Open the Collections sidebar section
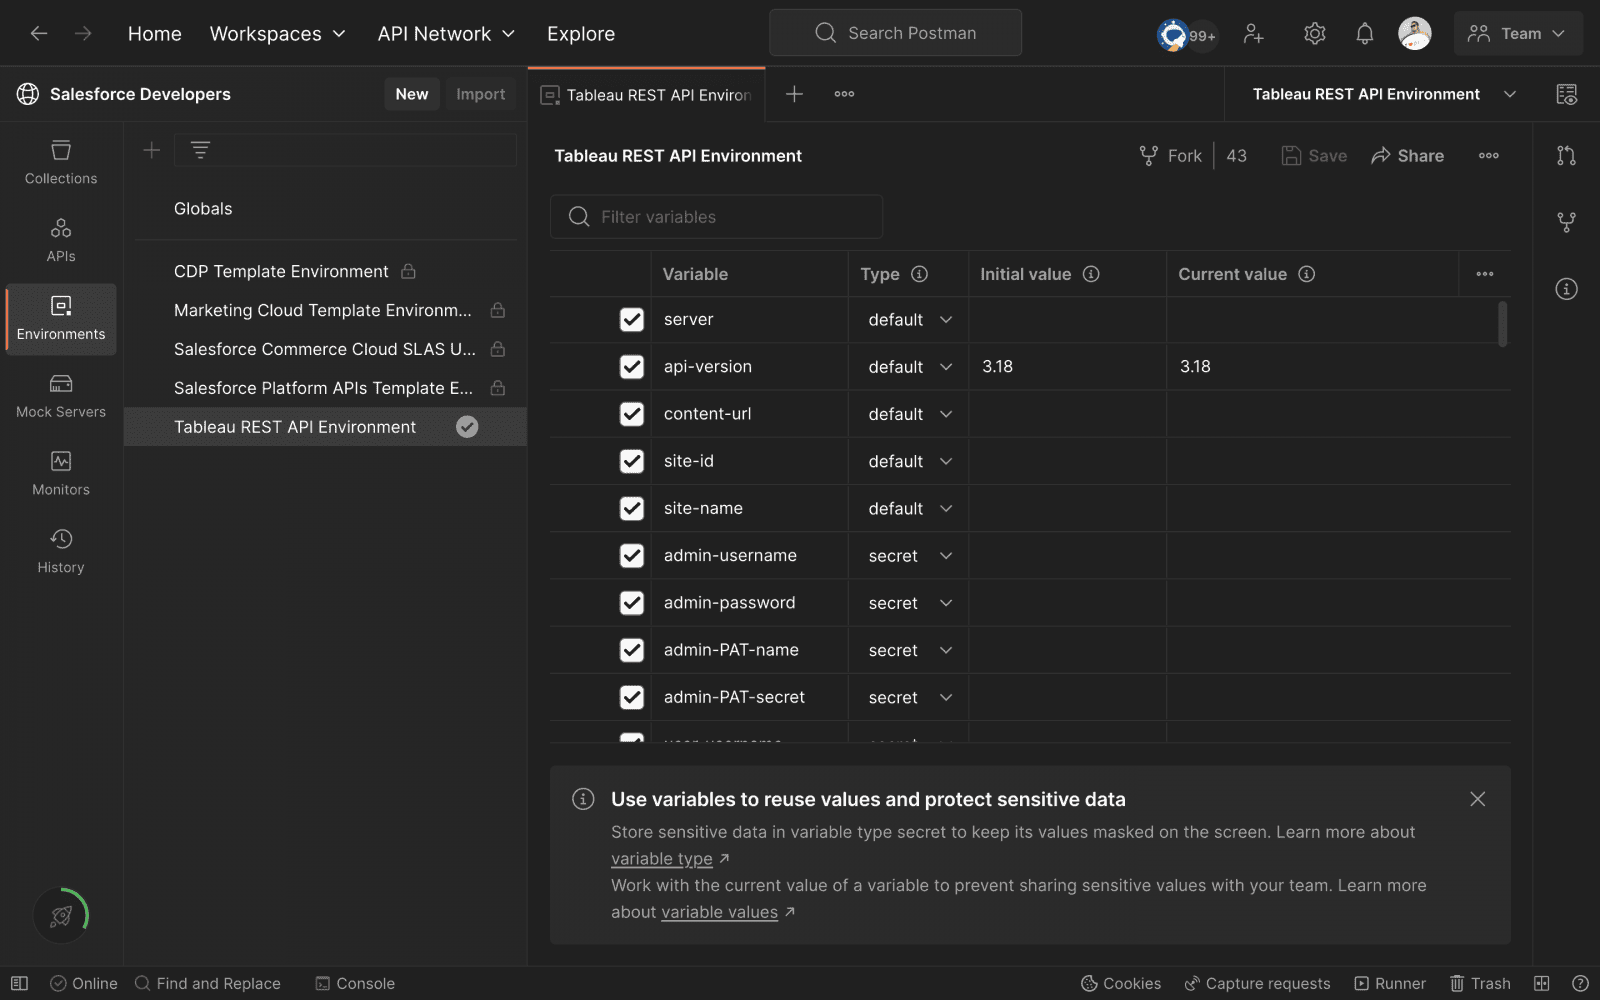This screenshot has height=1000, width=1600. tap(61, 162)
